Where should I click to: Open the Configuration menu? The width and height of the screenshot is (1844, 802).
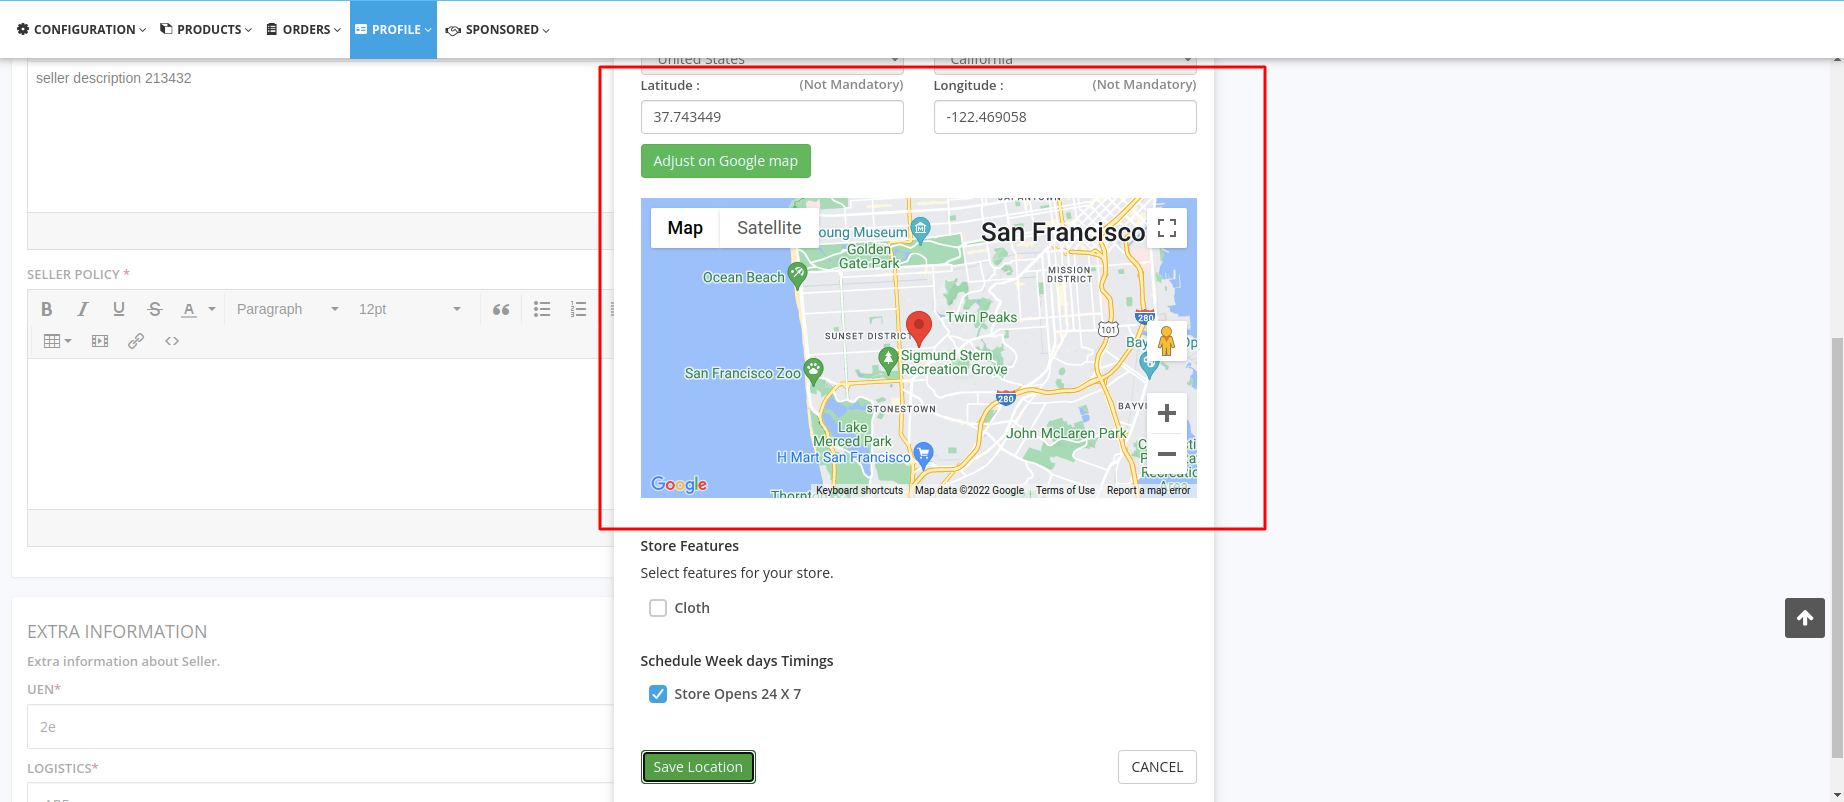(x=82, y=29)
